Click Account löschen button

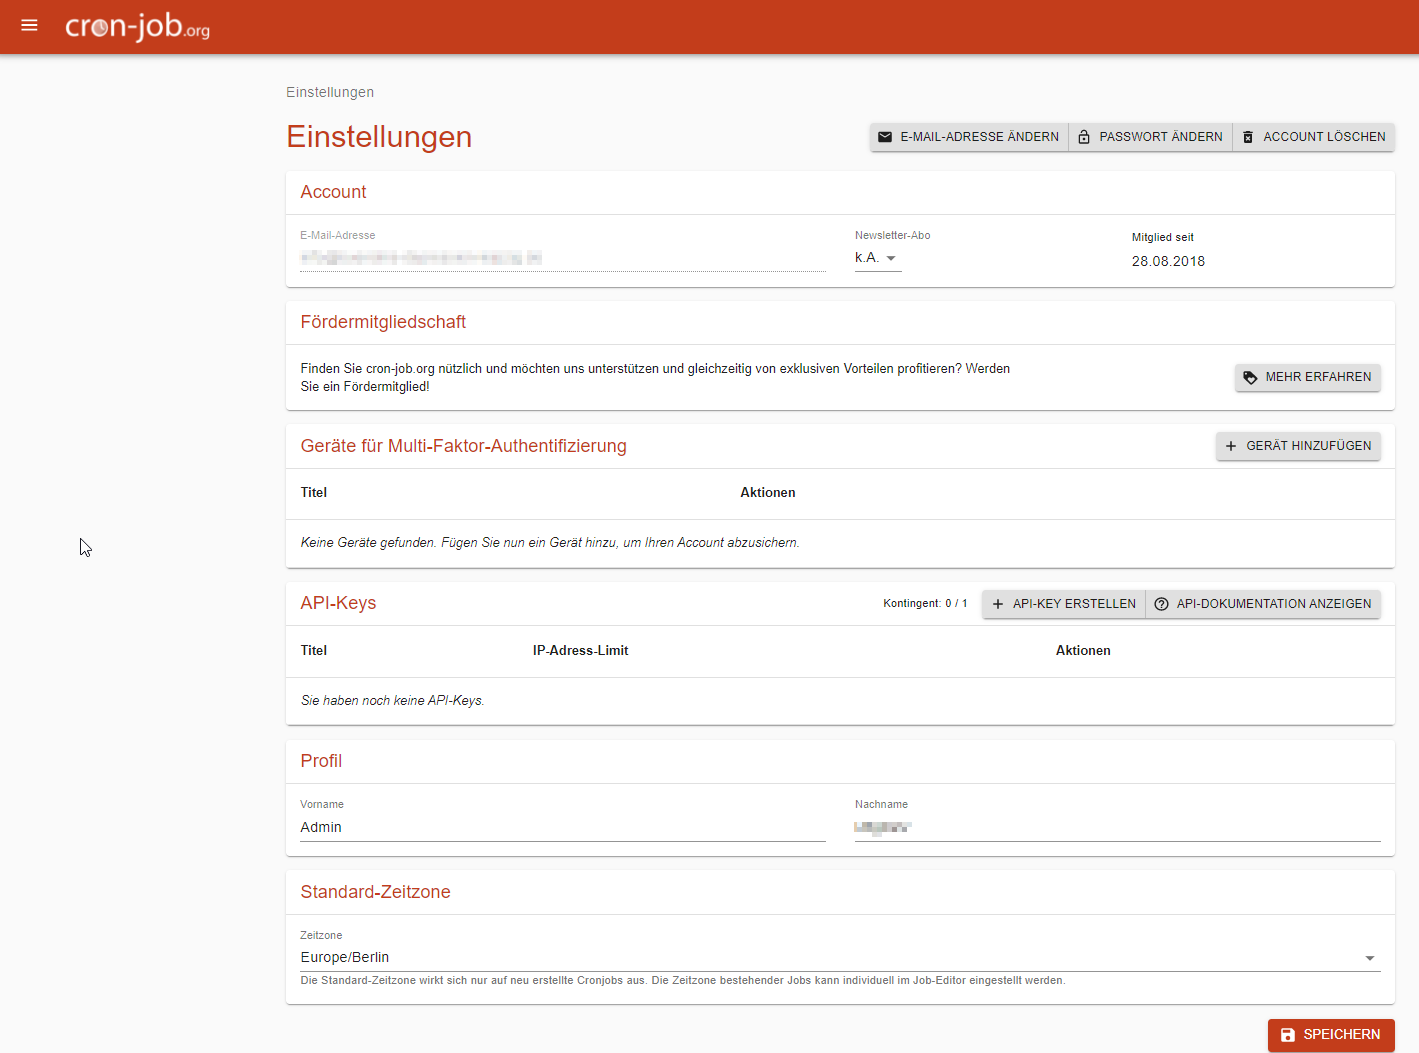tap(1314, 137)
